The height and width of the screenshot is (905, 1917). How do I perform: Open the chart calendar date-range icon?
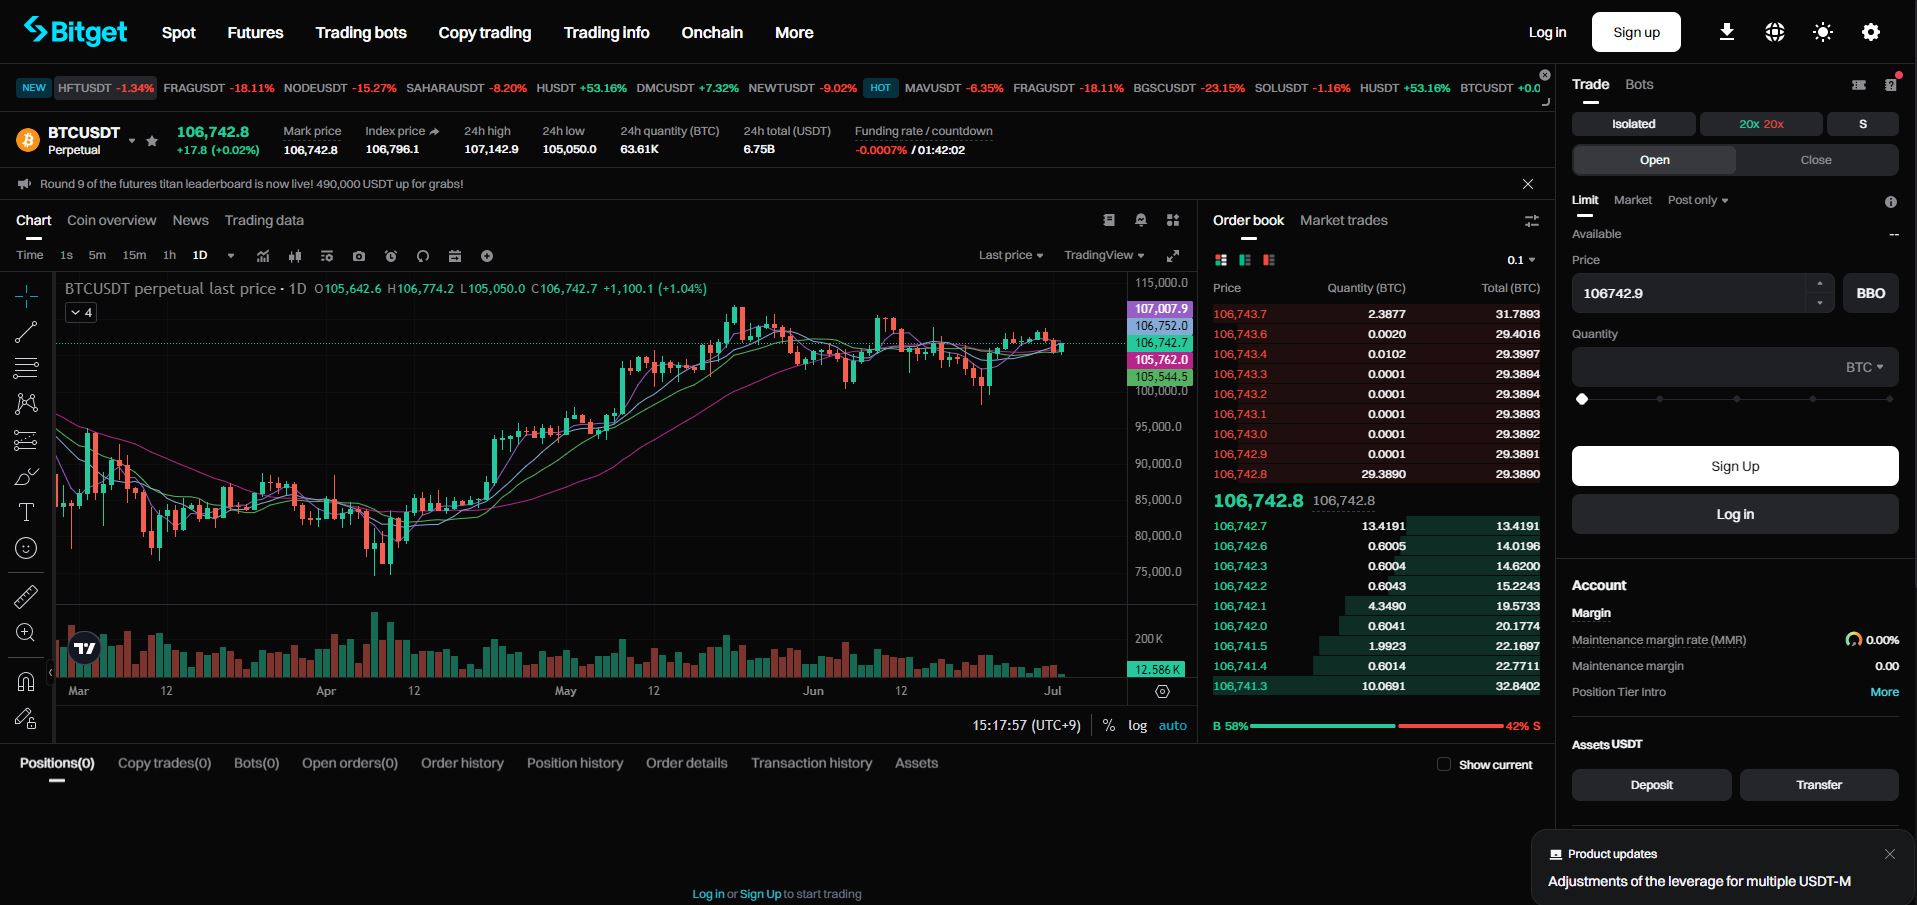[455, 256]
